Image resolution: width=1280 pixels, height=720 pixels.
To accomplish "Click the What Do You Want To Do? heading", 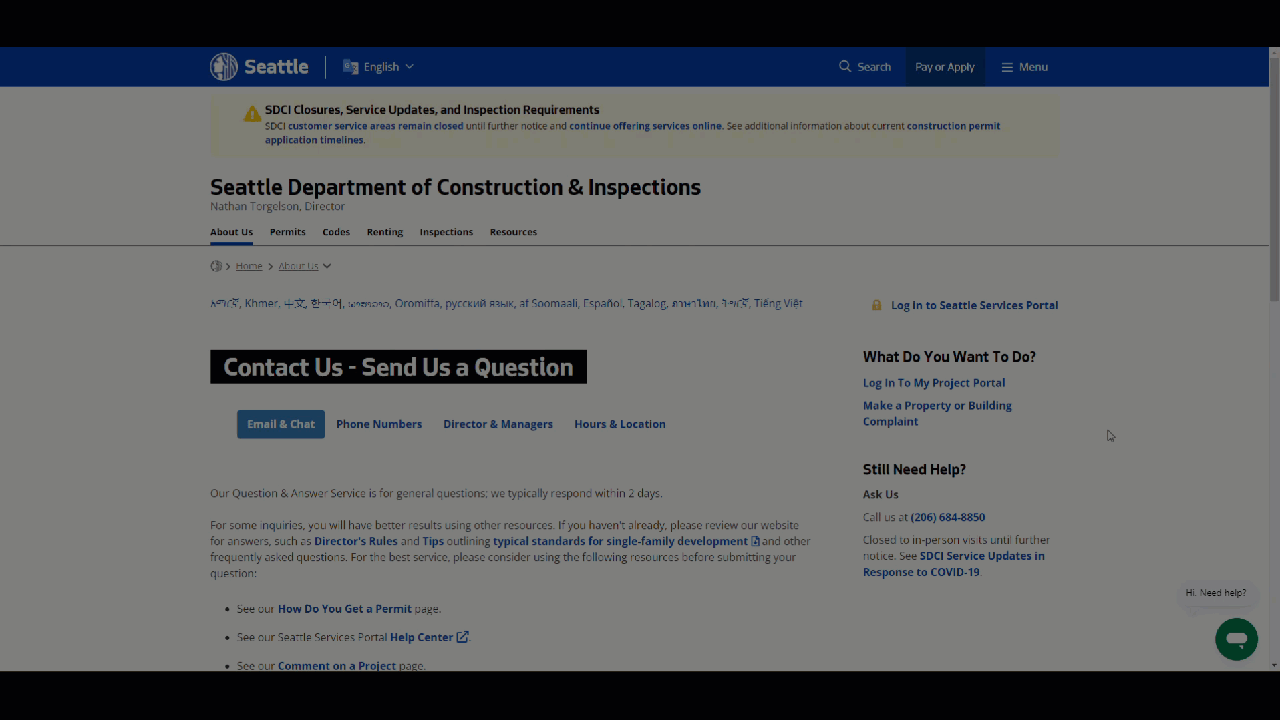I will (949, 357).
